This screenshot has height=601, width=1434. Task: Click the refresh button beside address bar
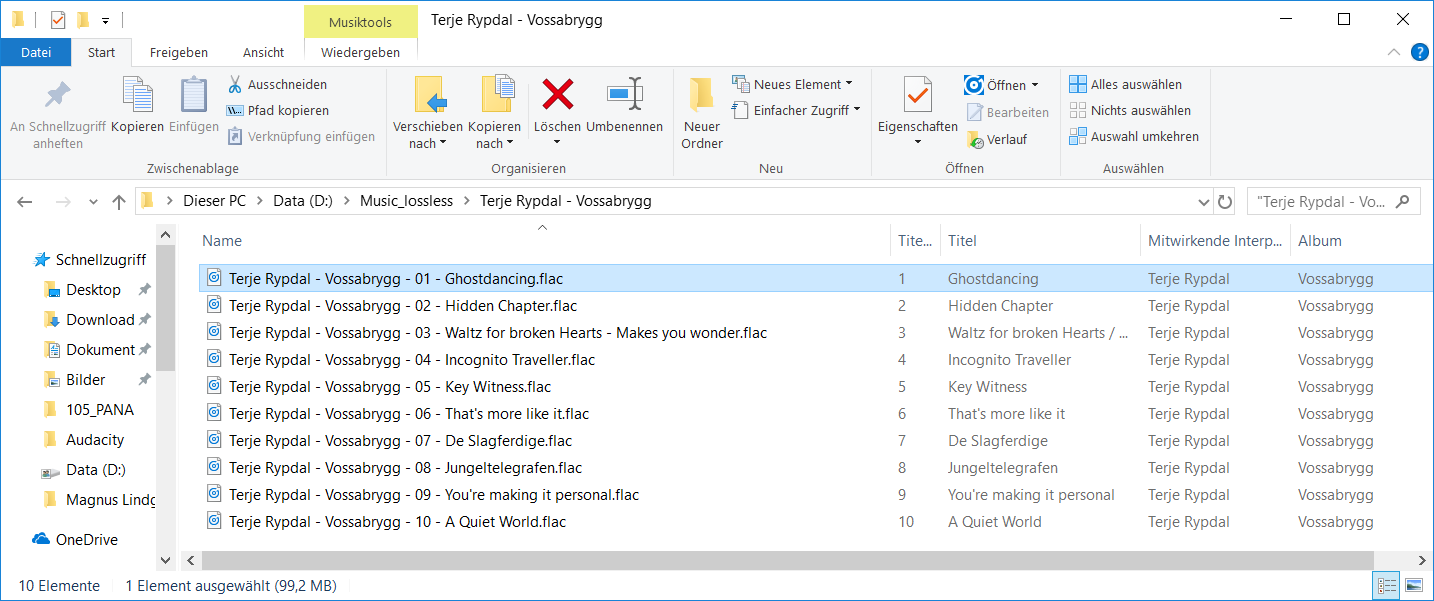pyautogui.click(x=1225, y=201)
